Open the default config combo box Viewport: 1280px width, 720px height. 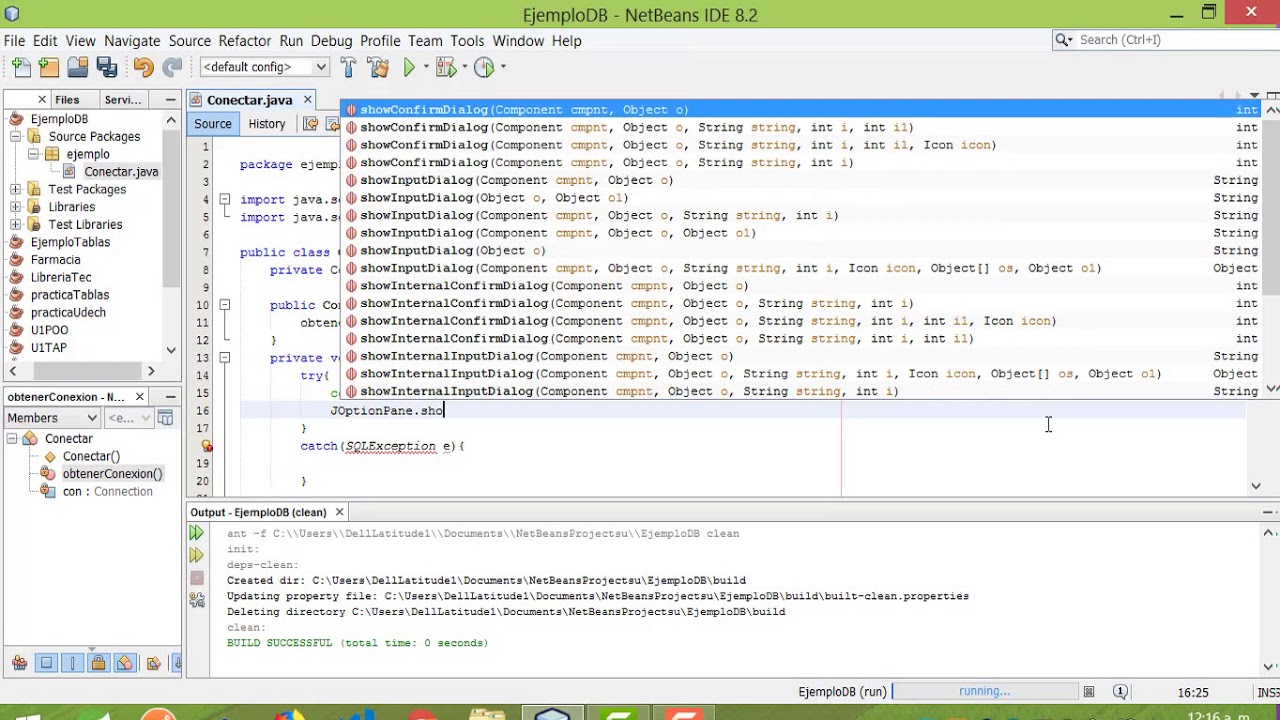(x=264, y=67)
